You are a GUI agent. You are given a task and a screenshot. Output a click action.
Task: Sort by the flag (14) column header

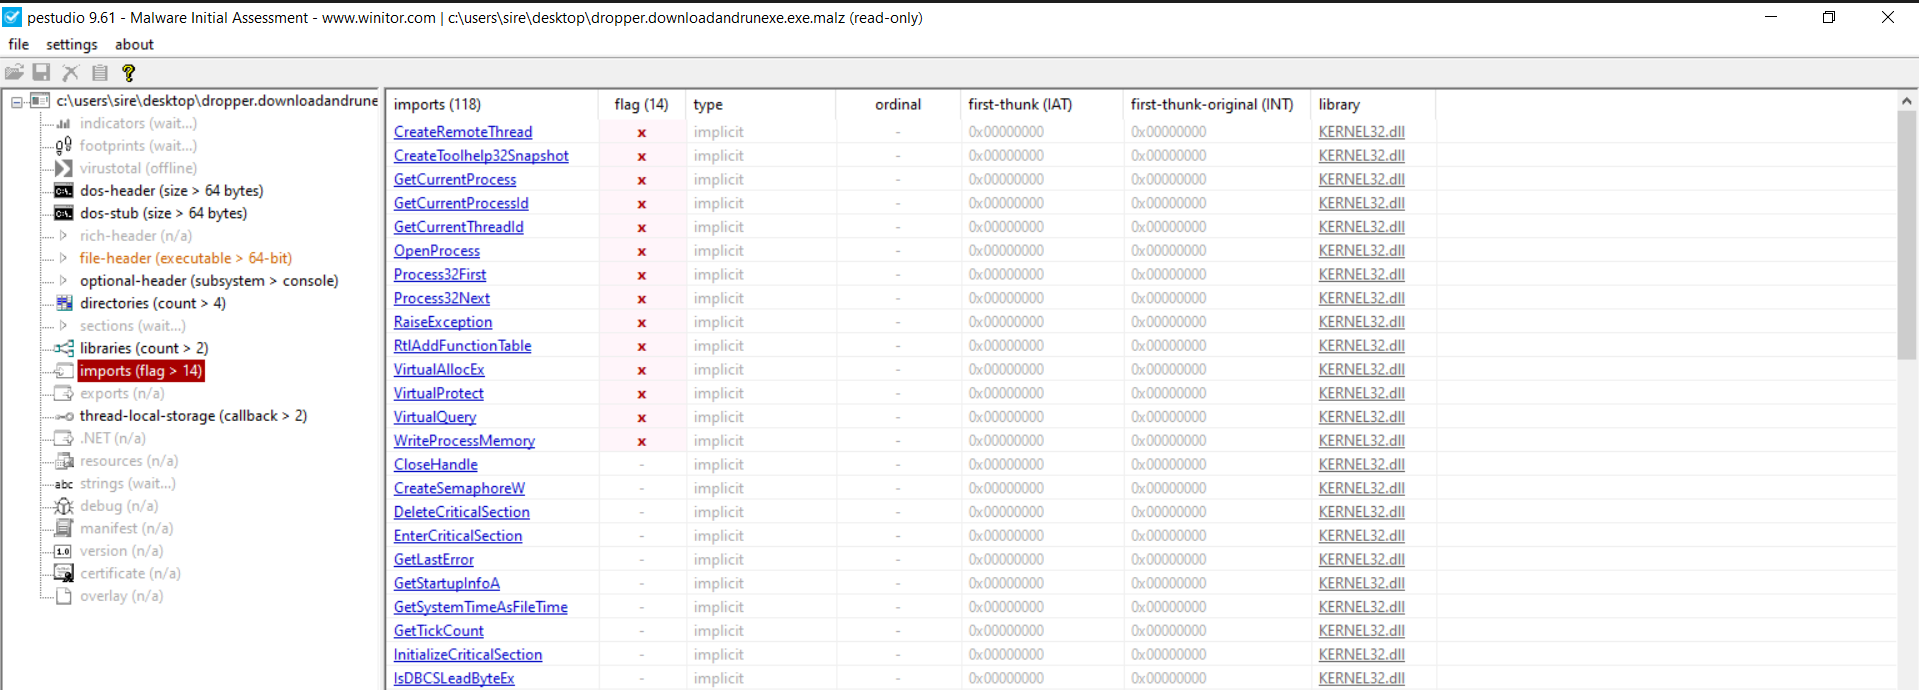pos(641,104)
